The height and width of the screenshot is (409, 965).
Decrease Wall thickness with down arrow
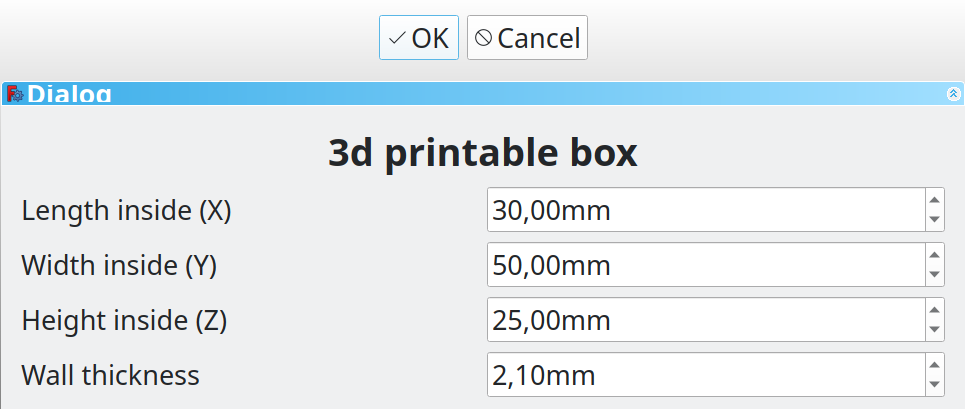pyautogui.click(x=934, y=384)
